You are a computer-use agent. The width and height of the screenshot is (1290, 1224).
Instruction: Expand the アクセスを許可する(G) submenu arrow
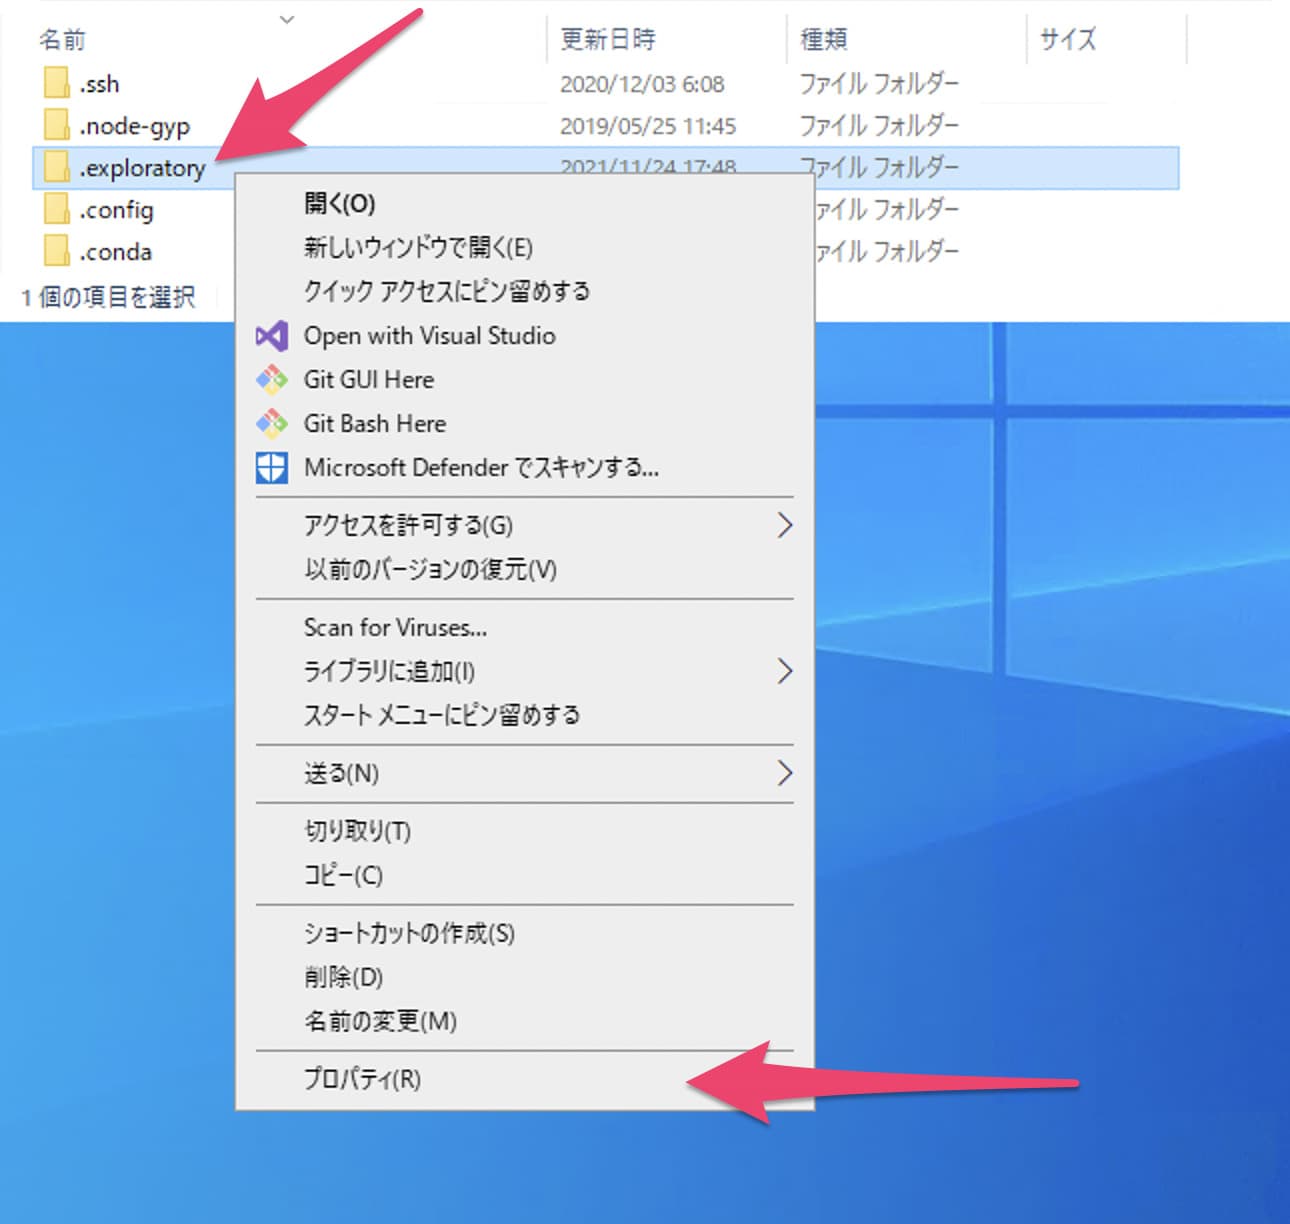[x=785, y=525]
